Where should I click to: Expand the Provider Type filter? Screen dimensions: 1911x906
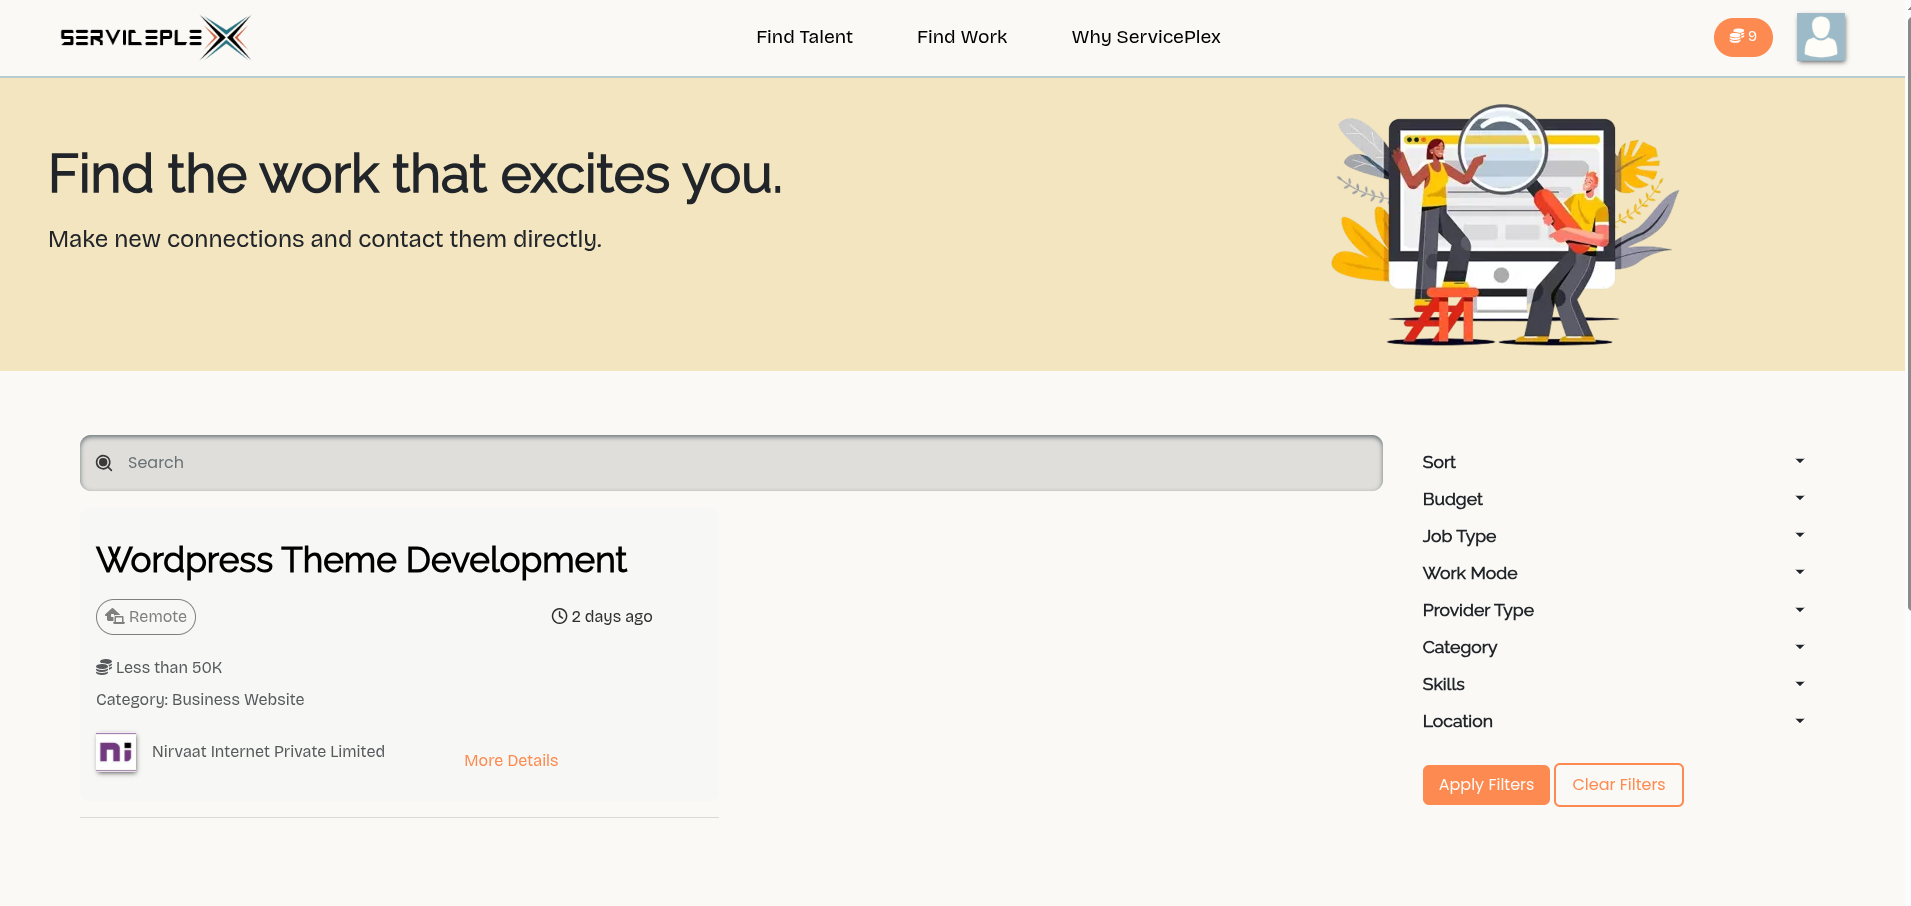[x=1612, y=610]
